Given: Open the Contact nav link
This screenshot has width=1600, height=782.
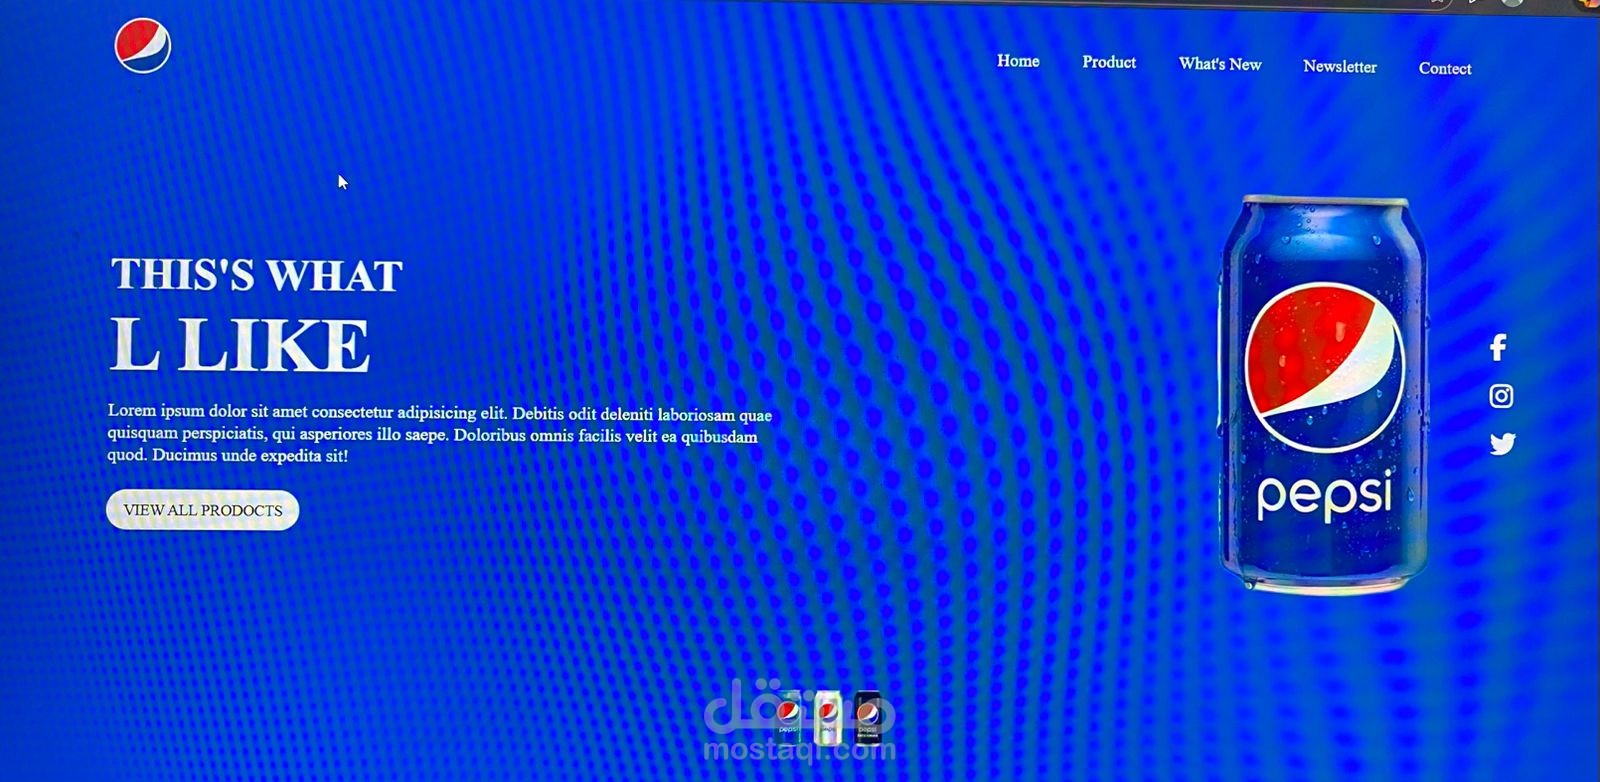Looking at the screenshot, I should pos(1445,68).
